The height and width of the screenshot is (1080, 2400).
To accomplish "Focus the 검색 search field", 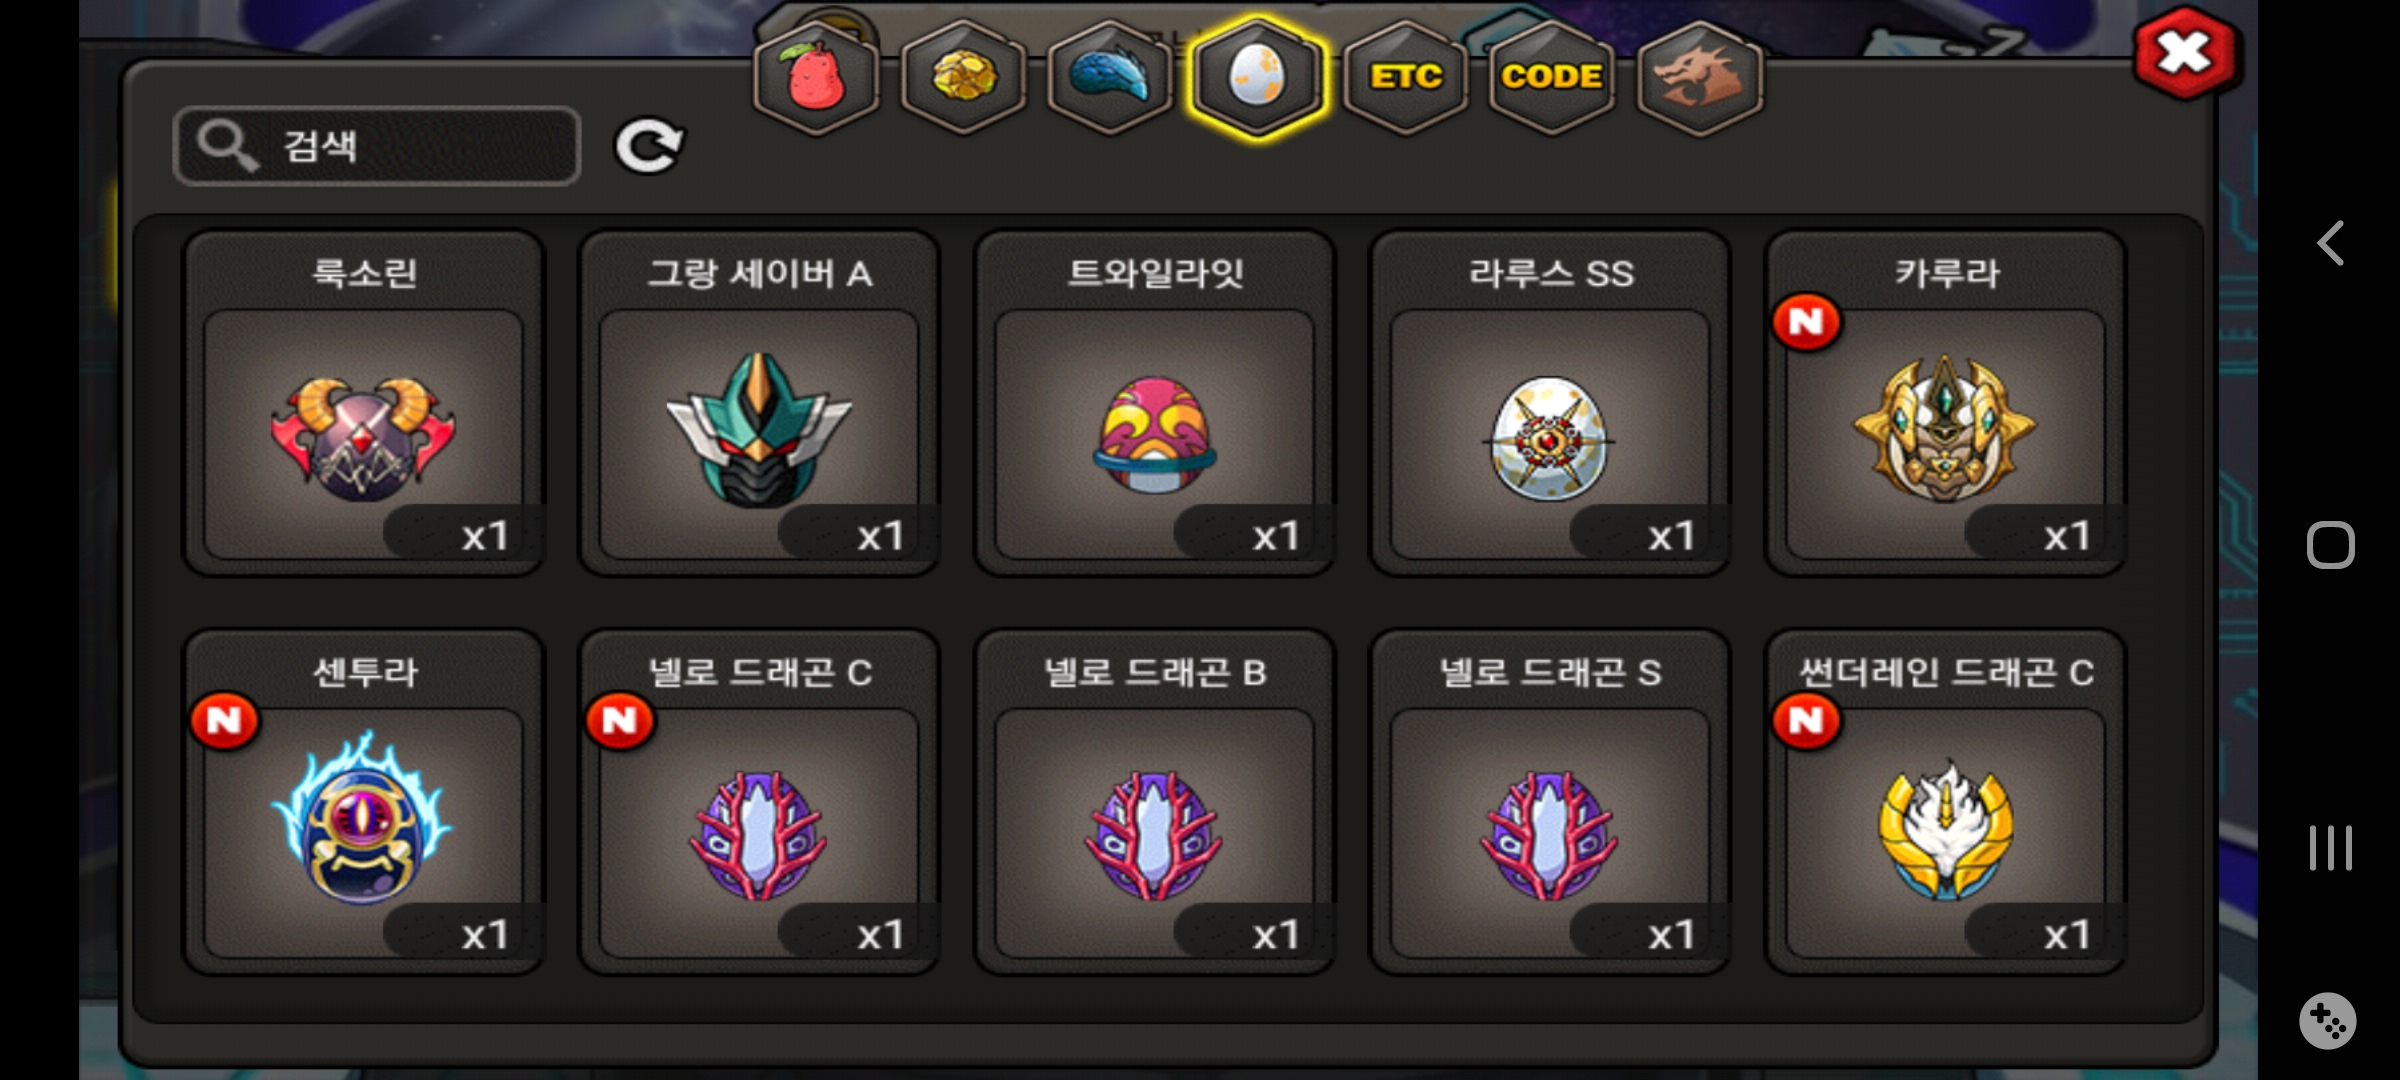I will pyautogui.click(x=377, y=146).
